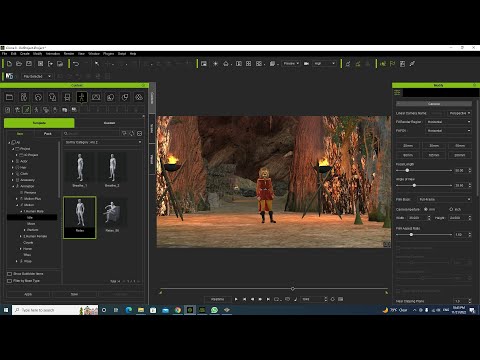Open the Render menu
The image size is (480, 360).
[69, 54]
